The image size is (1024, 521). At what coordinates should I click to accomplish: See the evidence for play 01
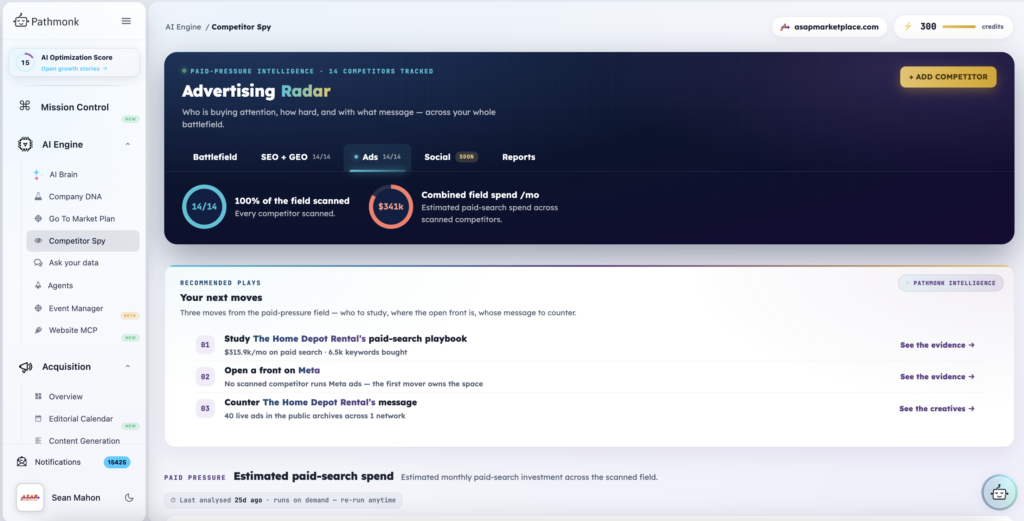click(x=937, y=345)
